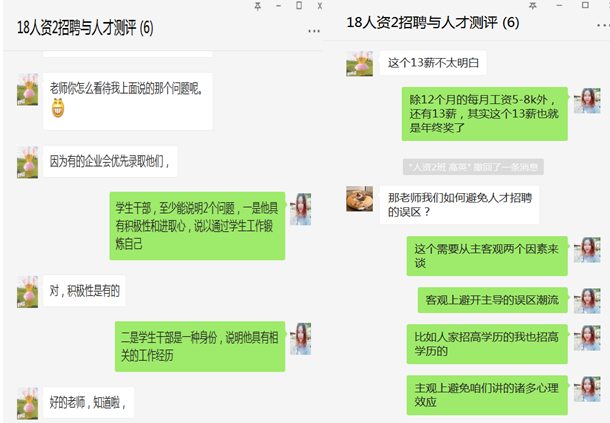Viewport: 610px width, 423px height.
Task: Click student avatar beside '老师你怎么看待' message
Action: 28,89
